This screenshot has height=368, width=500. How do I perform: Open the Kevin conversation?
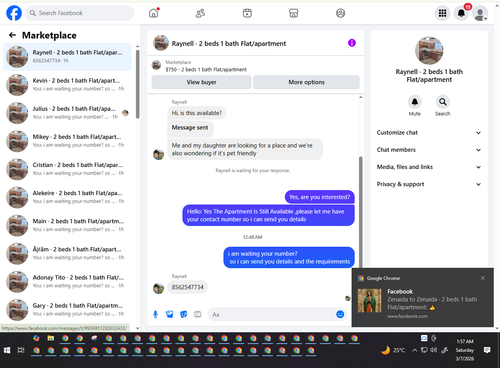point(67,85)
